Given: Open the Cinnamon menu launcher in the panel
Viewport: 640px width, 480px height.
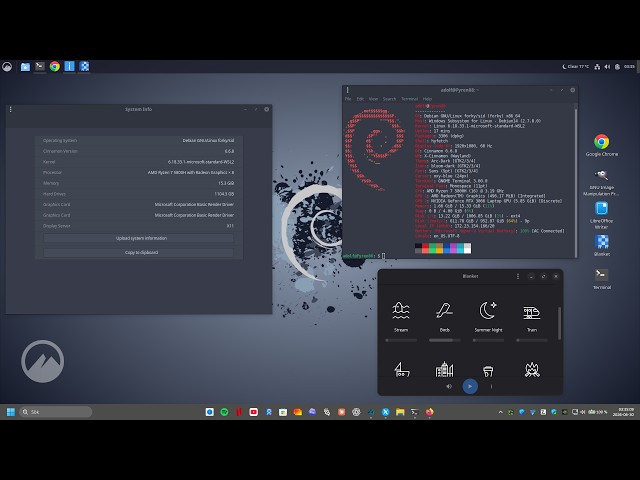Looking at the screenshot, I should pyautogui.click(x=7, y=67).
